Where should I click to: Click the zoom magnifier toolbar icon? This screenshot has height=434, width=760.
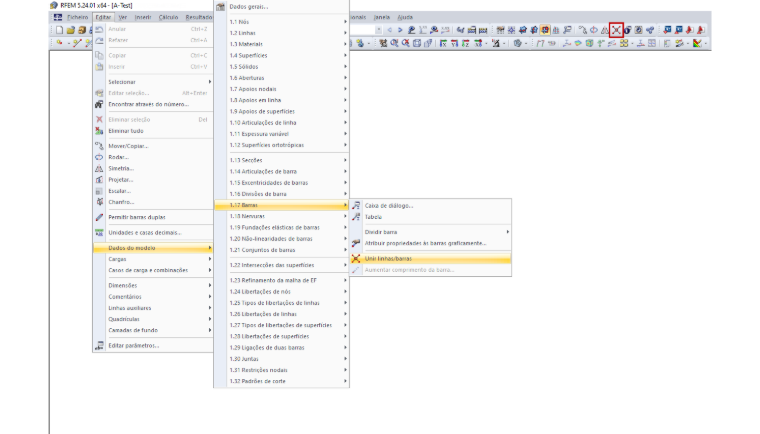[394, 43]
